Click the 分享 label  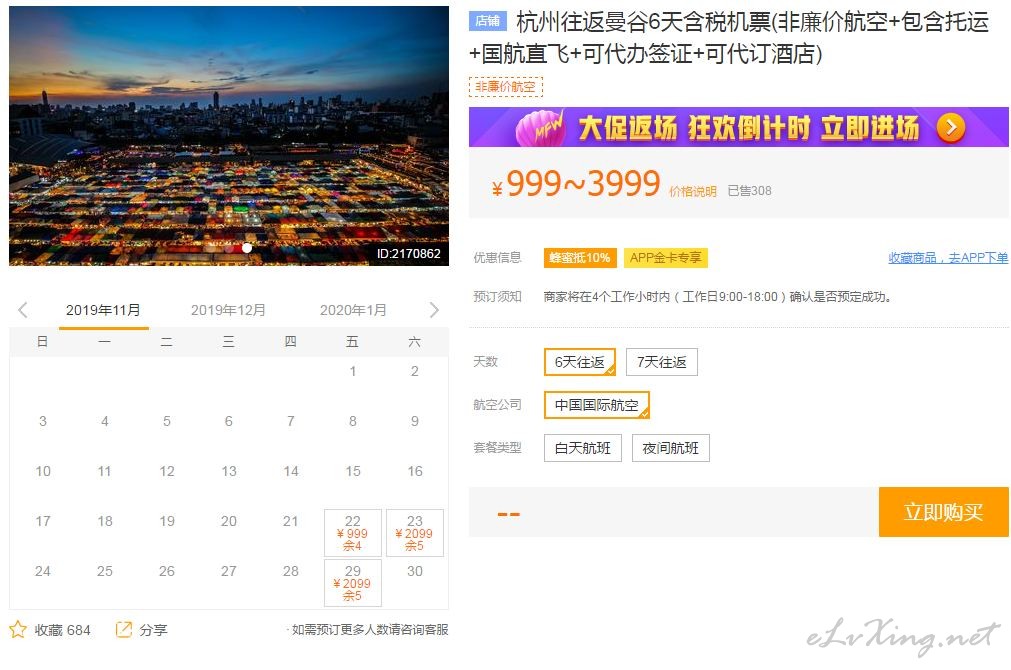(x=153, y=630)
